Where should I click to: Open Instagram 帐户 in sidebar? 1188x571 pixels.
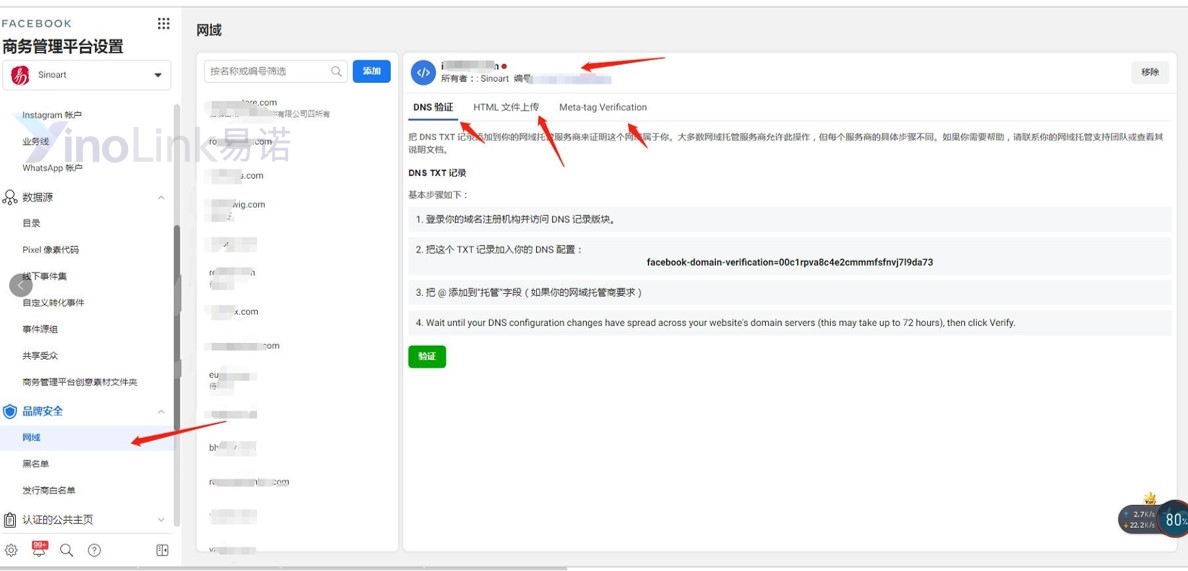click(x=52, y=115)
